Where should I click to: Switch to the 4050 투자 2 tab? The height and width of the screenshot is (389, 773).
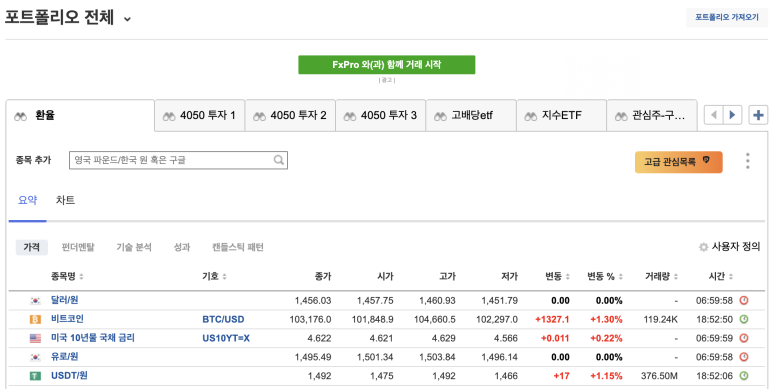click(290, 116)
